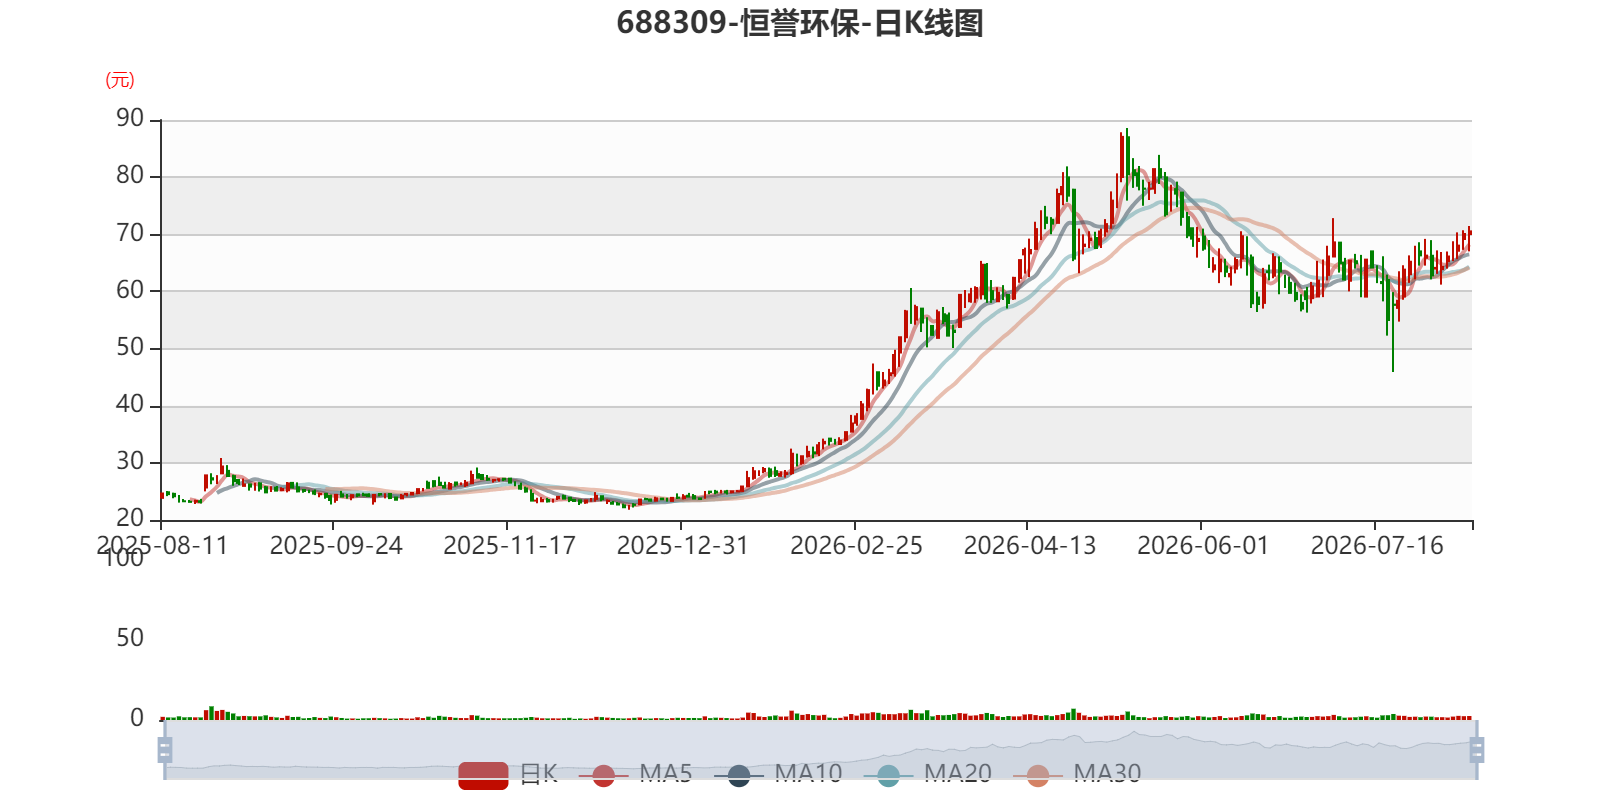Hide the MA20 series via its label
The width and height of the screenshot is (1600, 800).
[x=957, y=774]
